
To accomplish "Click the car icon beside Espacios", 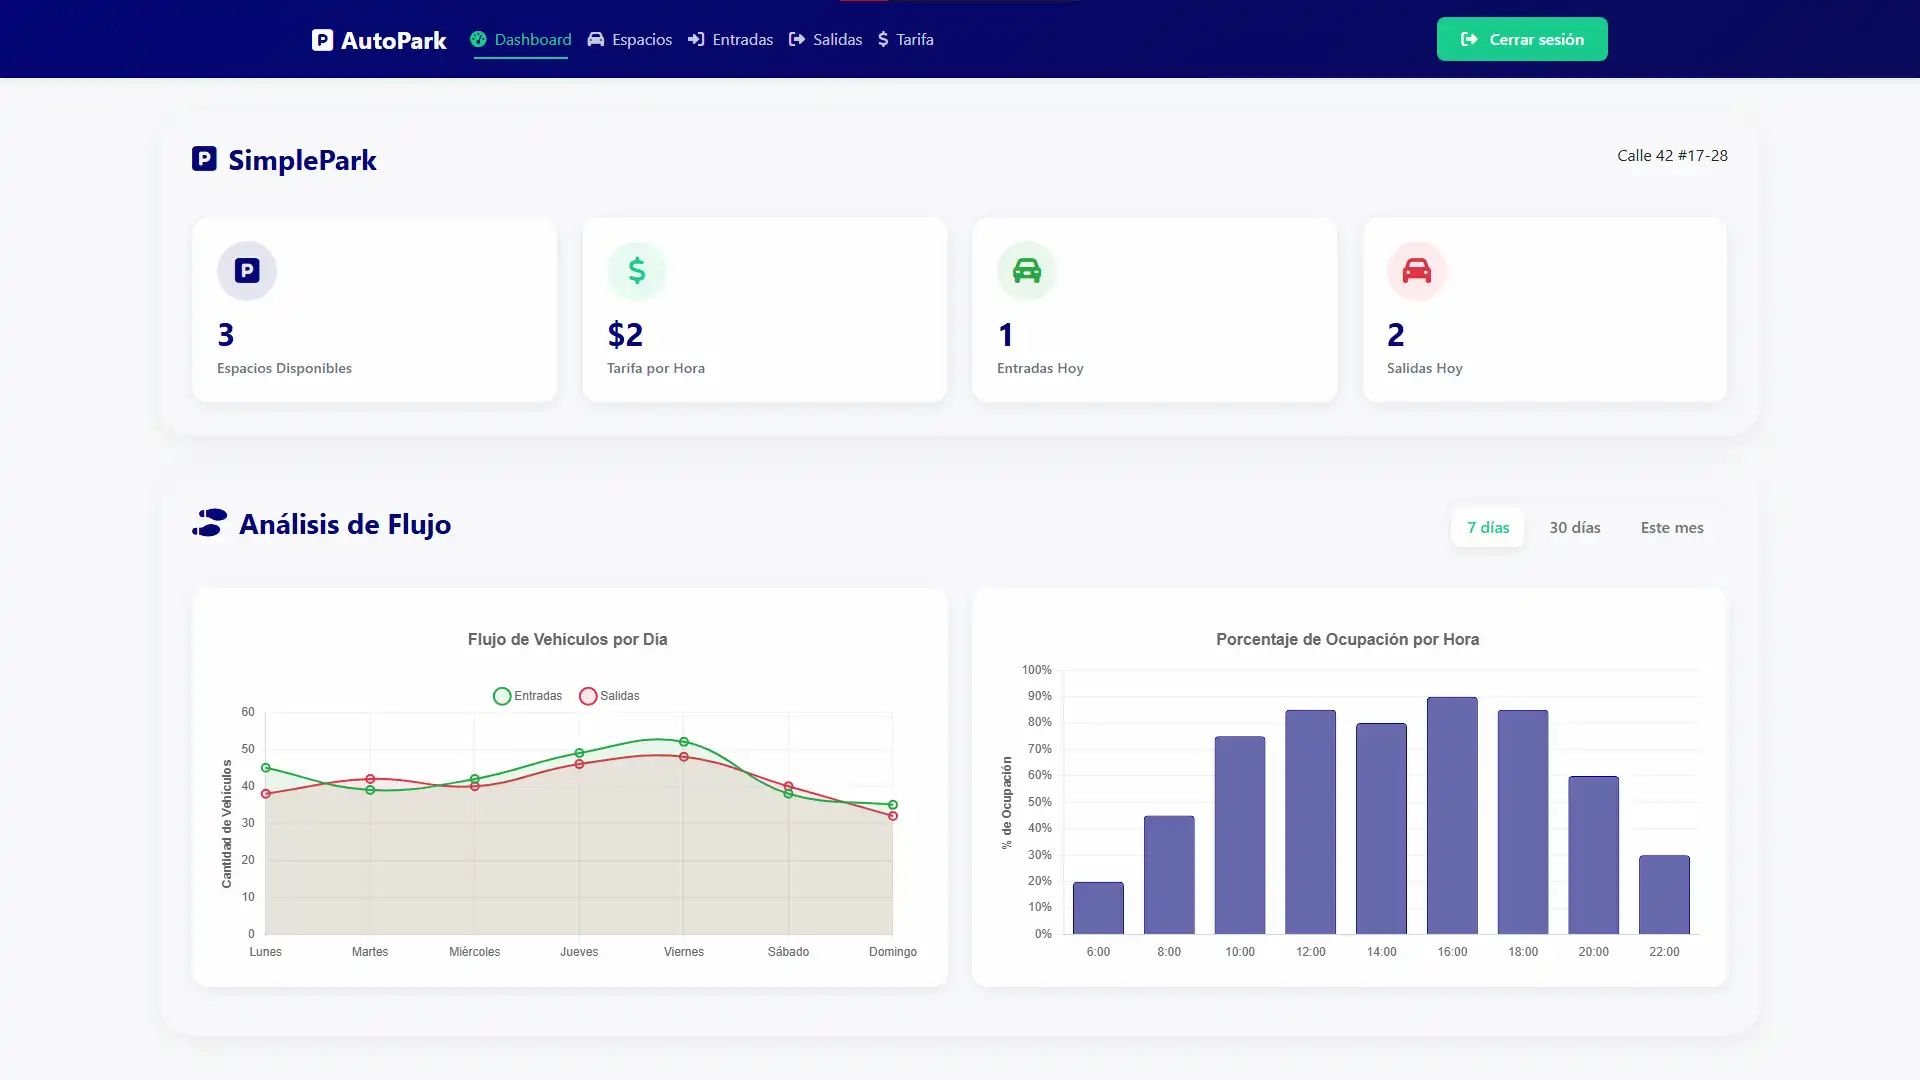I will tap(596, 39).
